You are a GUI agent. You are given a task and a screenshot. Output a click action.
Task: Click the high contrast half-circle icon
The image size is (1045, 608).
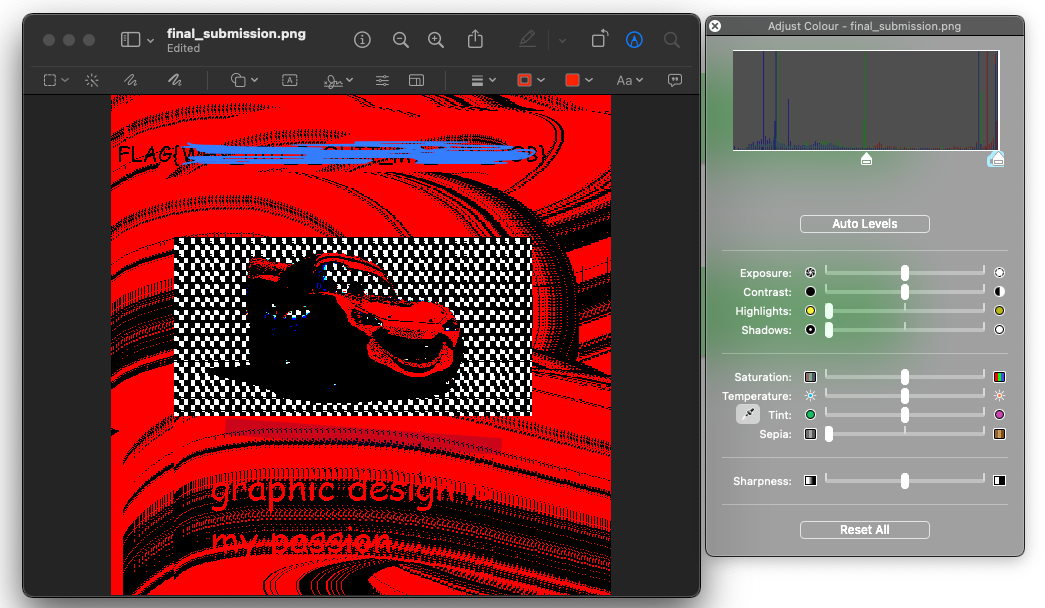[999, 292]
